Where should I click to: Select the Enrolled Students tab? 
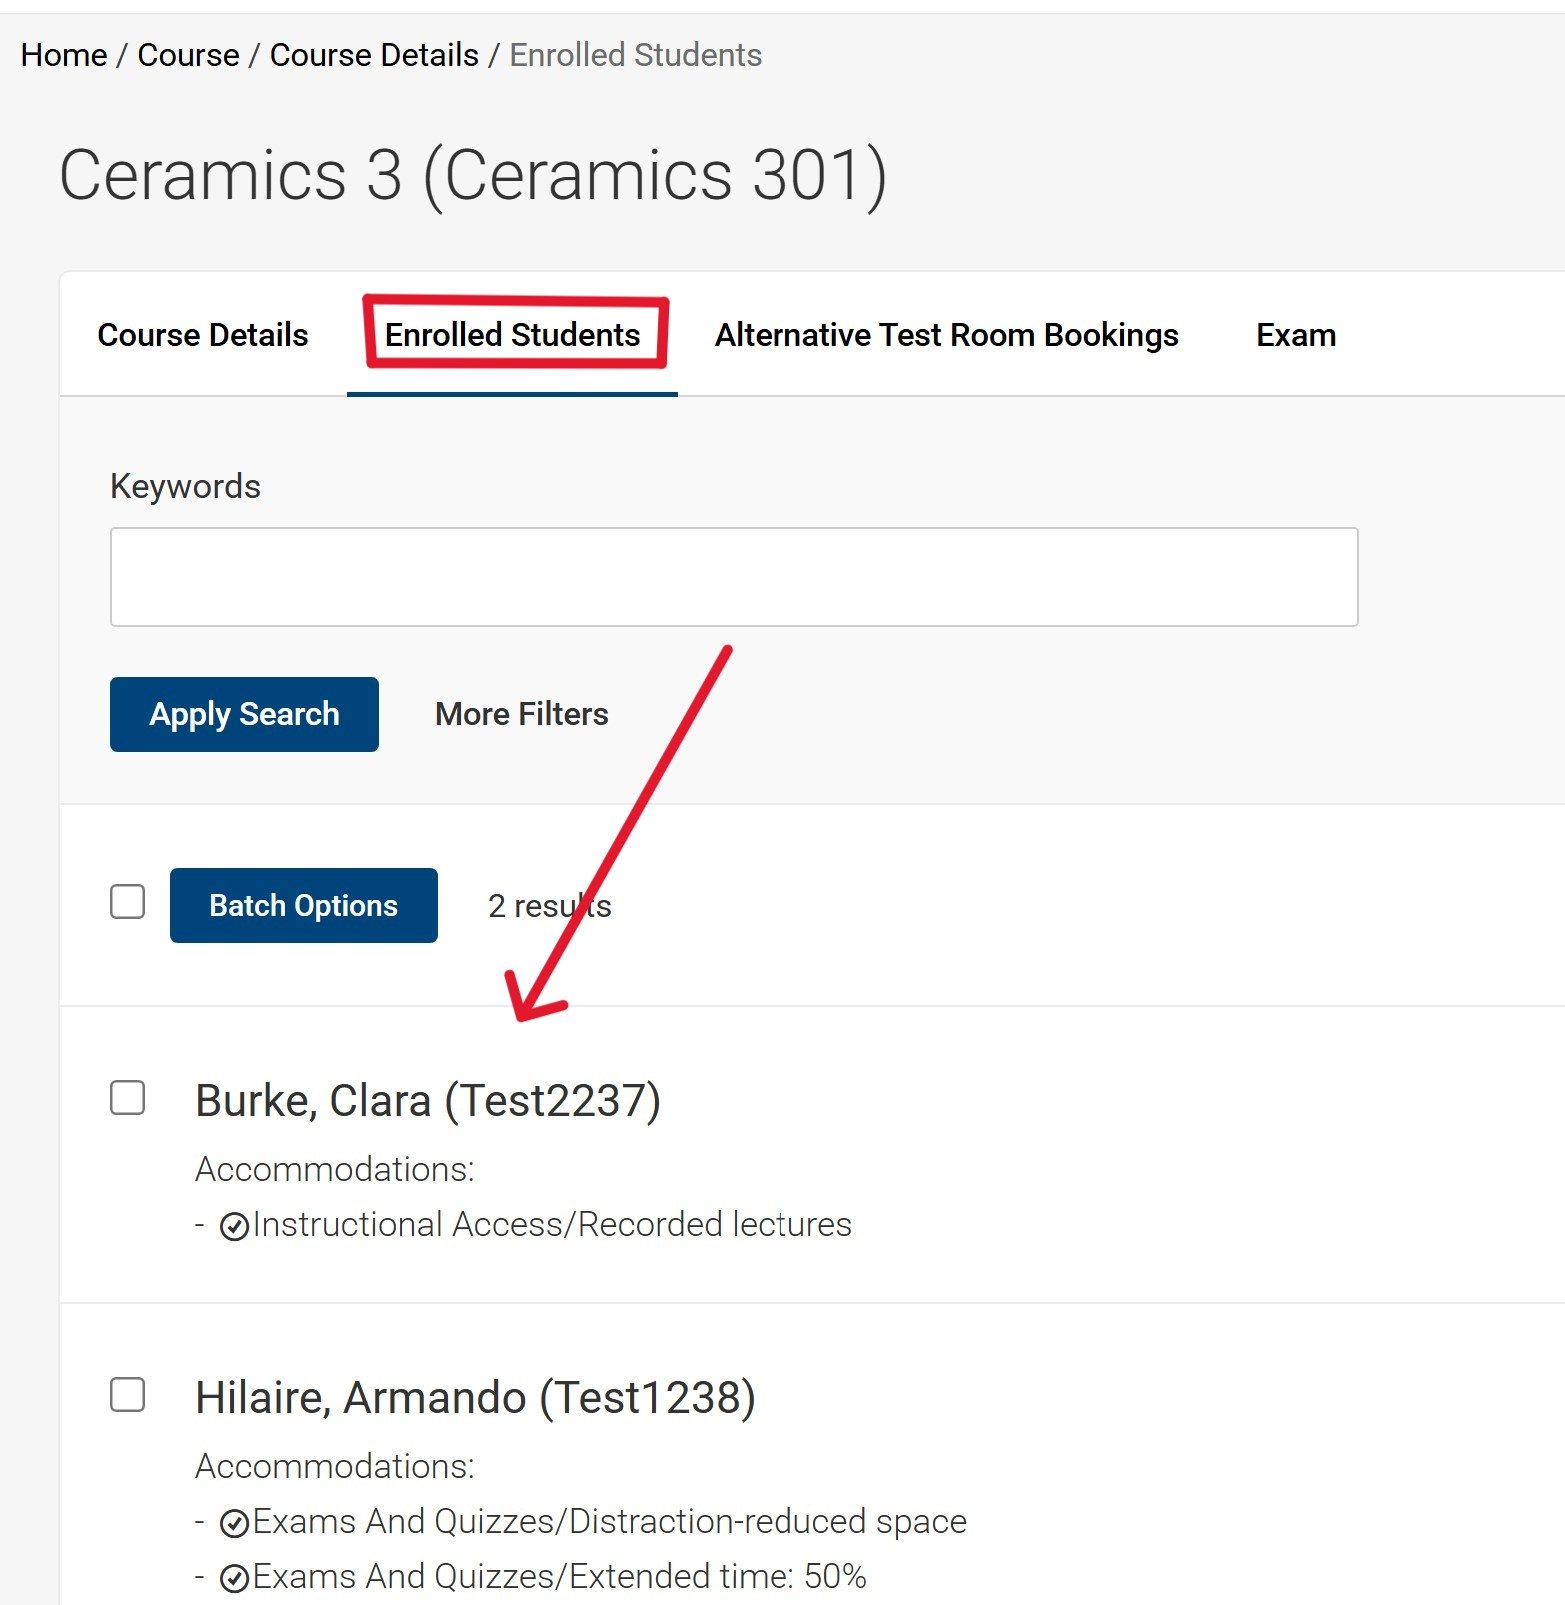tap(512, 335)
